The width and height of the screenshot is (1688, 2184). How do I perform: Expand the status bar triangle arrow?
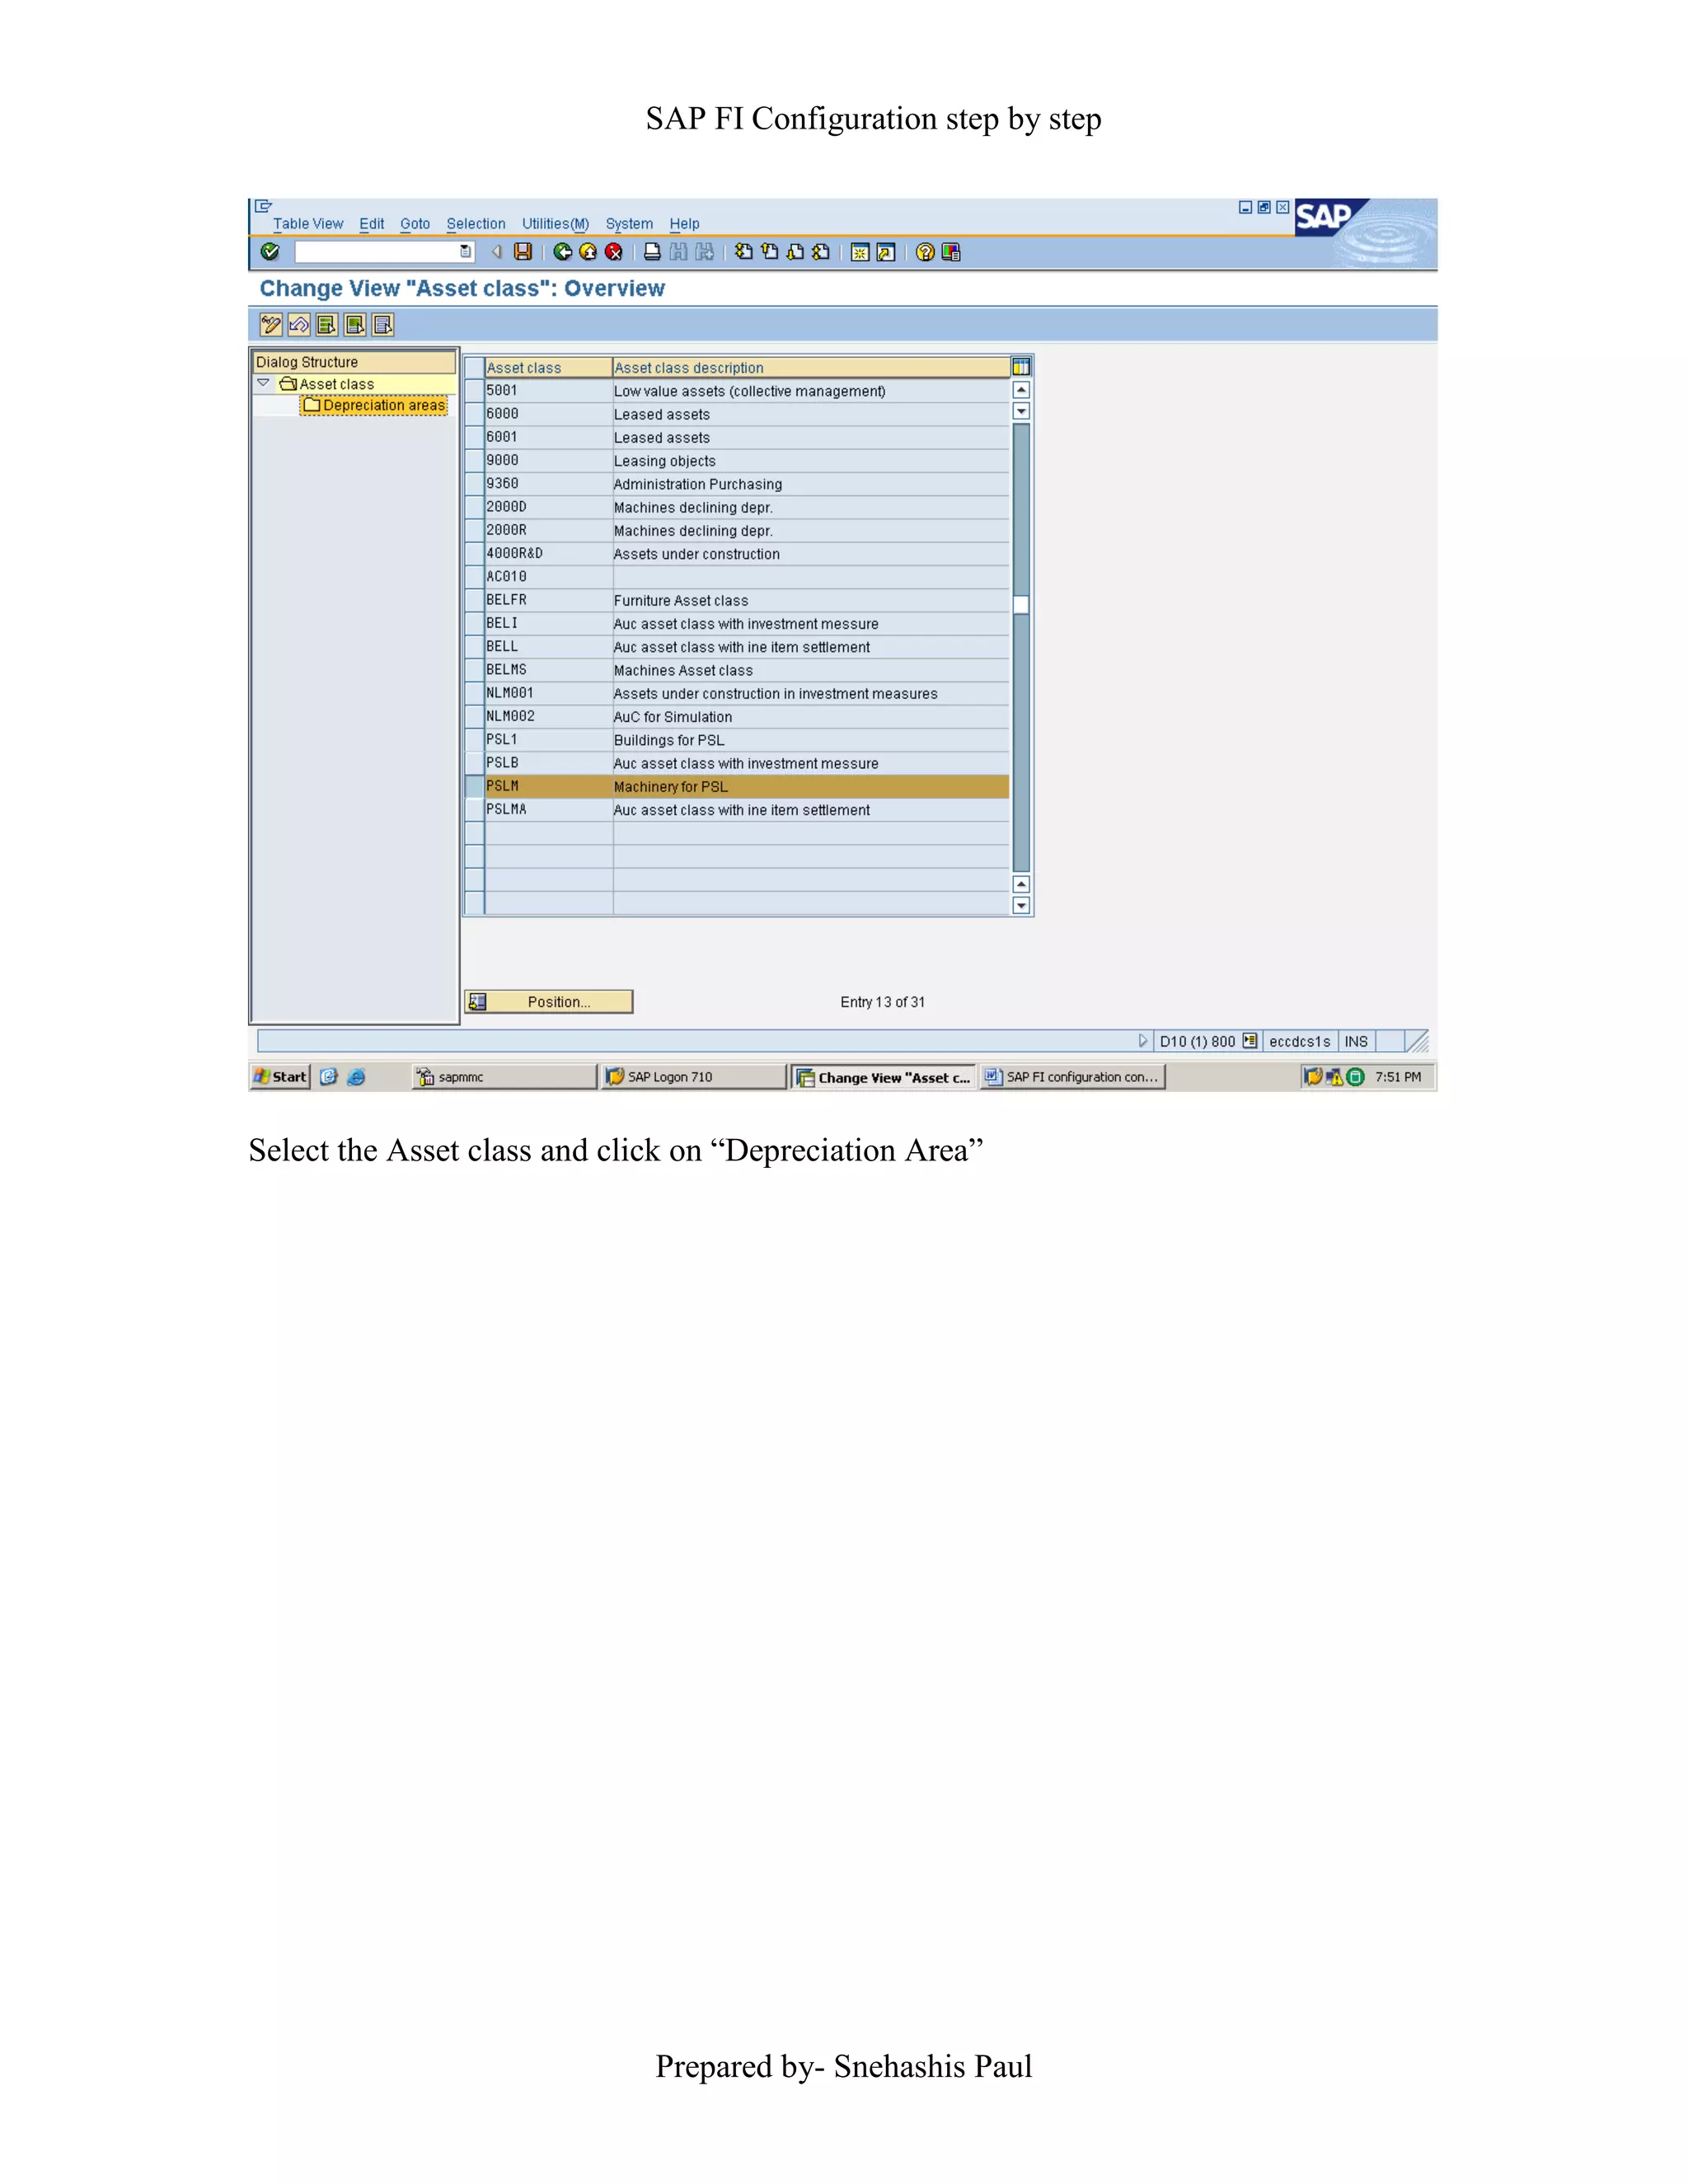click(x=1143, y=1041)
